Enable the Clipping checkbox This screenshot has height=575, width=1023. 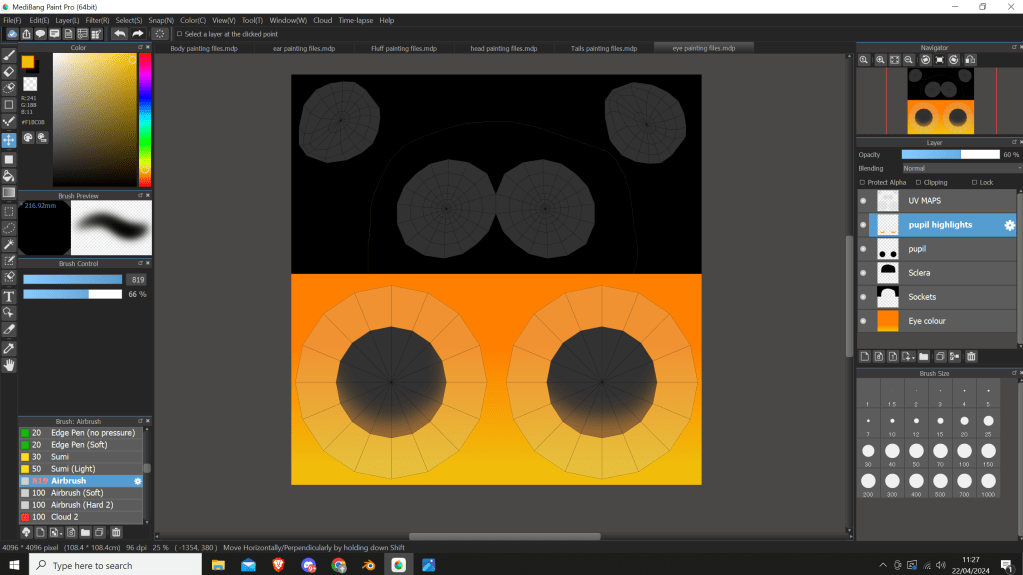(918, 183)
